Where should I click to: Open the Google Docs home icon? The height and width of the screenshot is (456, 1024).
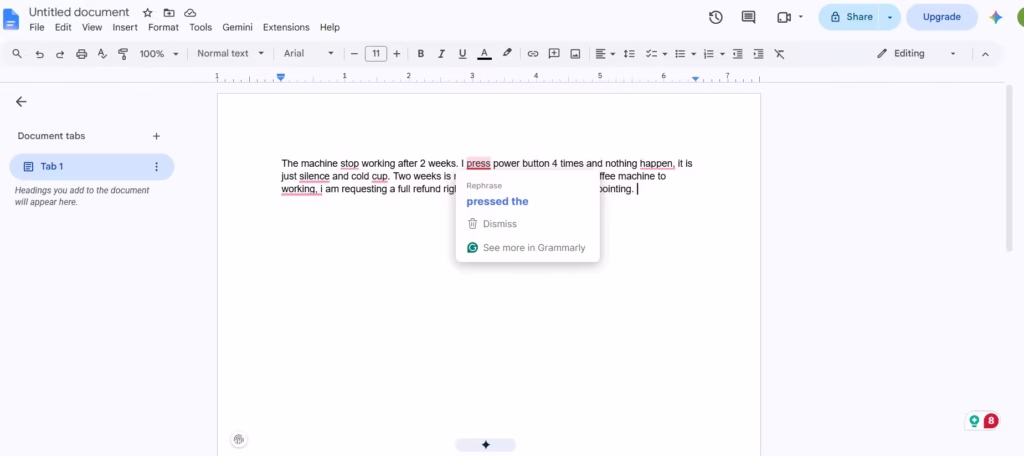[x=11, y=19]
